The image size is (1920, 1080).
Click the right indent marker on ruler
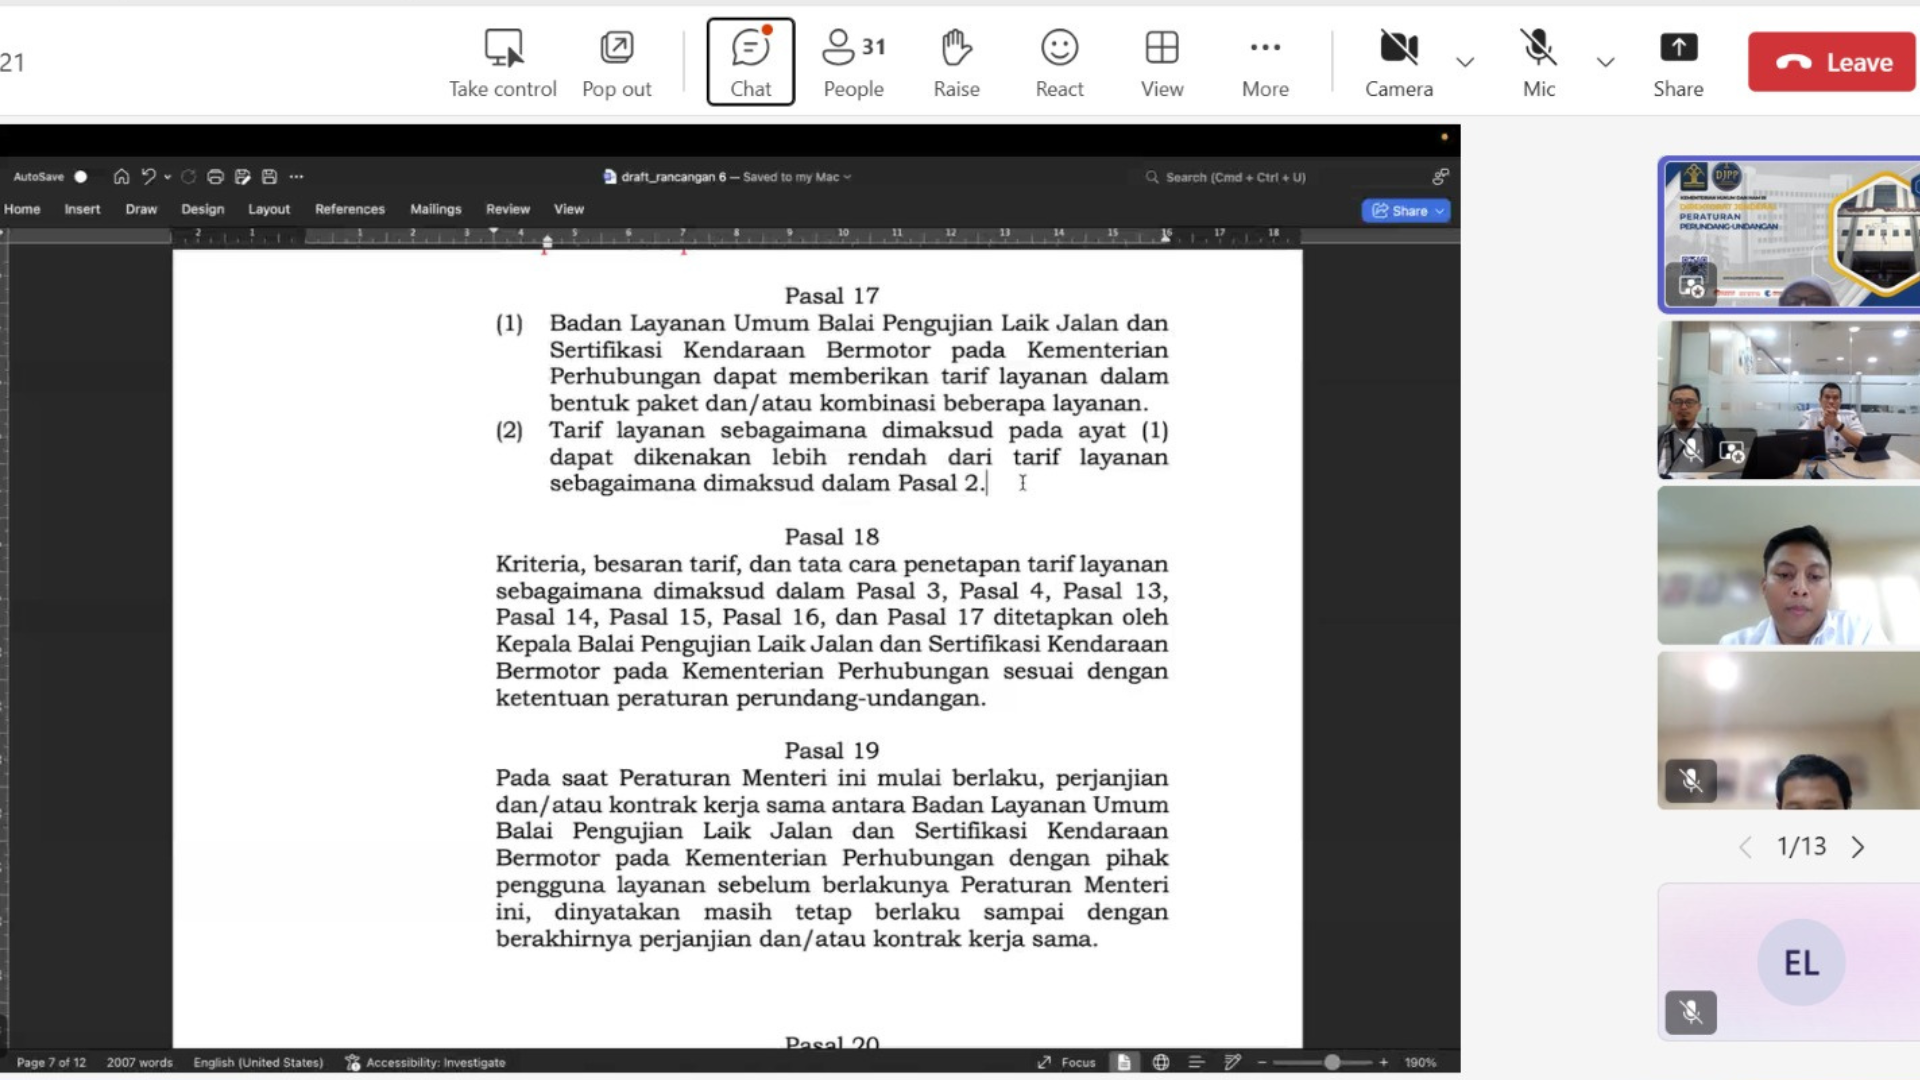[x=1165, y=237]
